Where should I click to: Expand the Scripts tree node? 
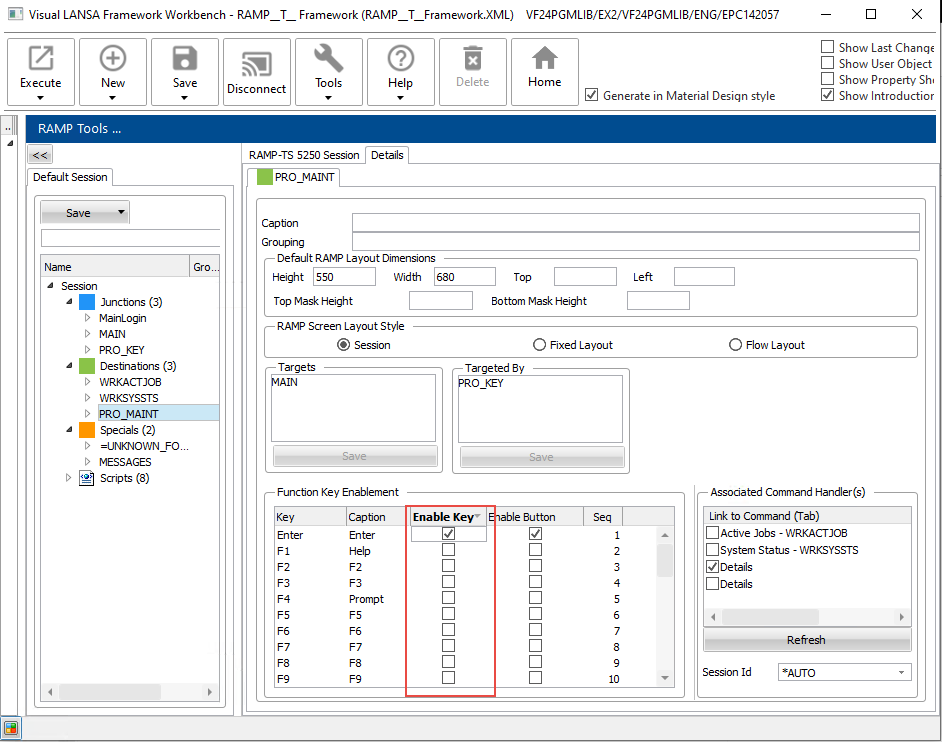click(69, 478)
